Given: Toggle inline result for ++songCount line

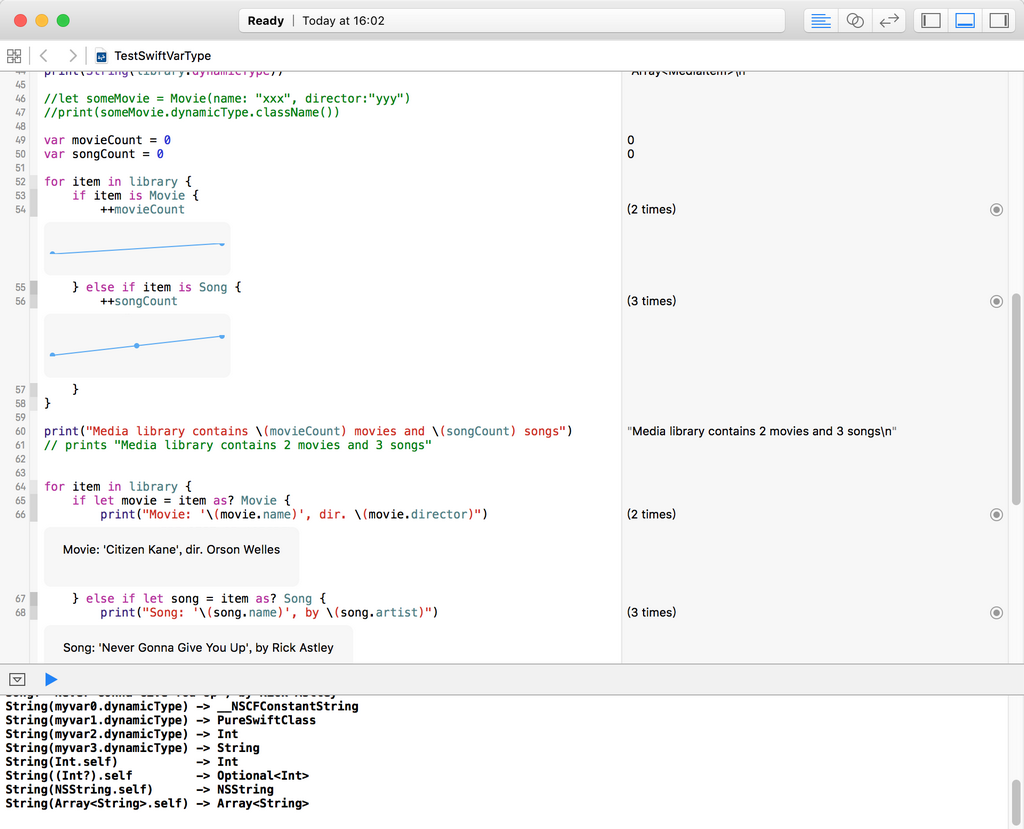Looking at the screenshot, I should (x=996, y=301).
